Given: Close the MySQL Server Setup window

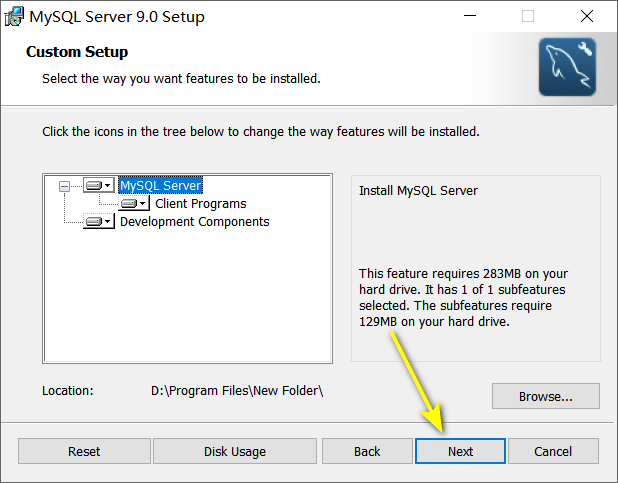Looking at the screenshot, I should (586, 16).
